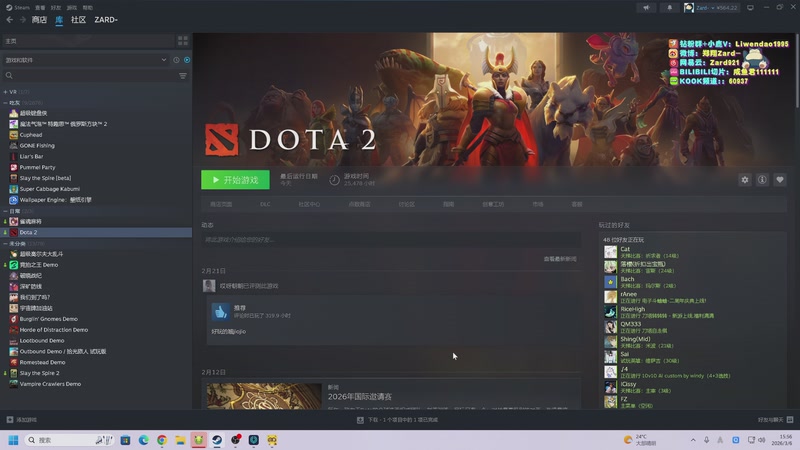Open the Windows Start menu
This screenshot has width=800, height=450.
[13, 440]
